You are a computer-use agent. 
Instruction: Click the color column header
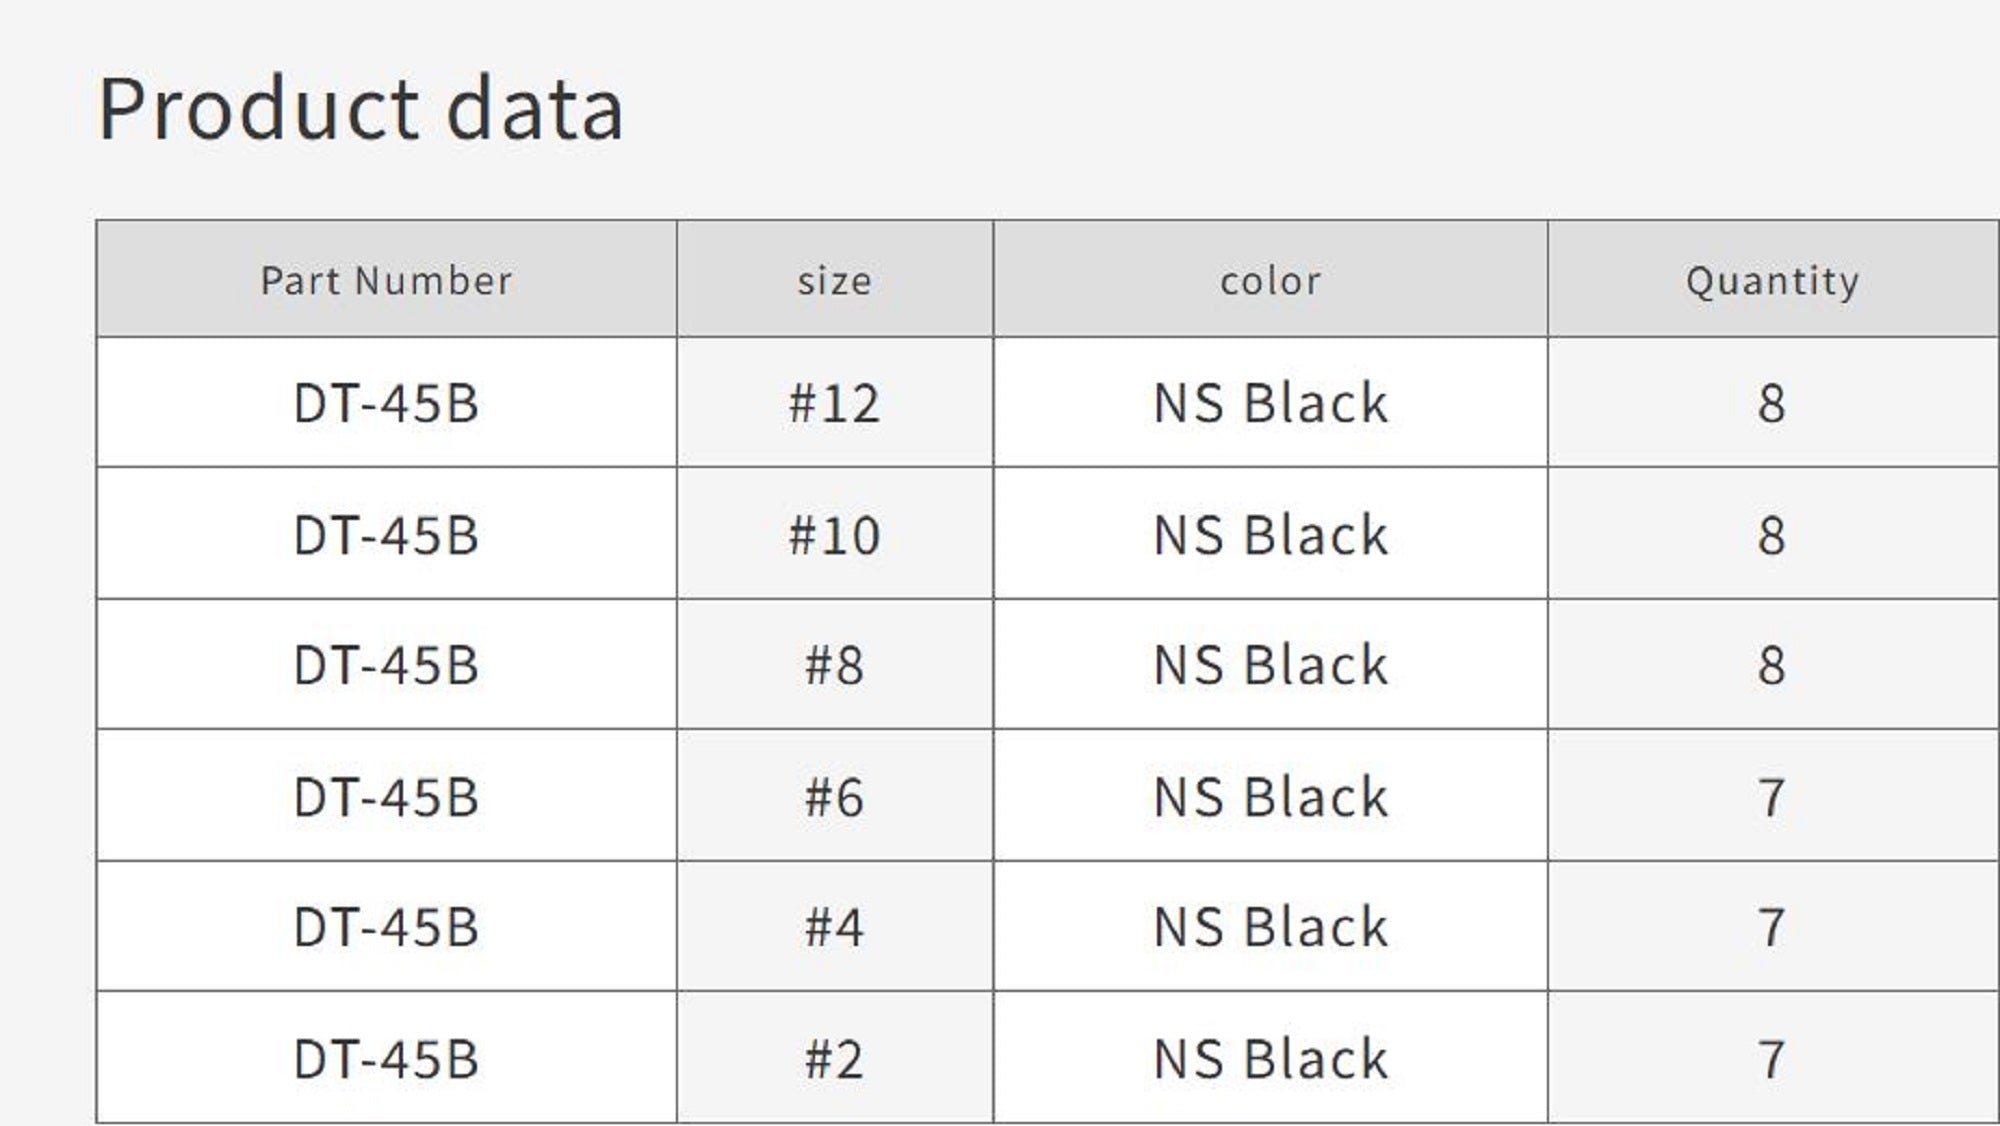1270,281
